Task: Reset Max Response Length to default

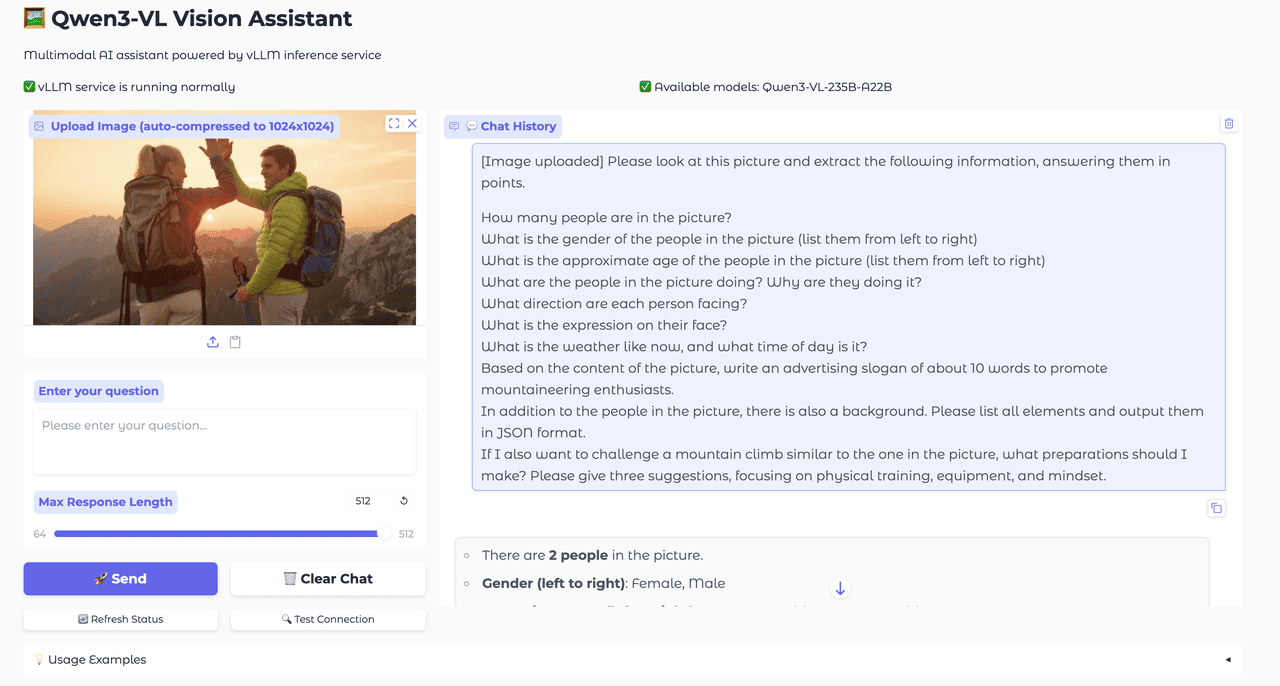Action: [x=404, y=501]
